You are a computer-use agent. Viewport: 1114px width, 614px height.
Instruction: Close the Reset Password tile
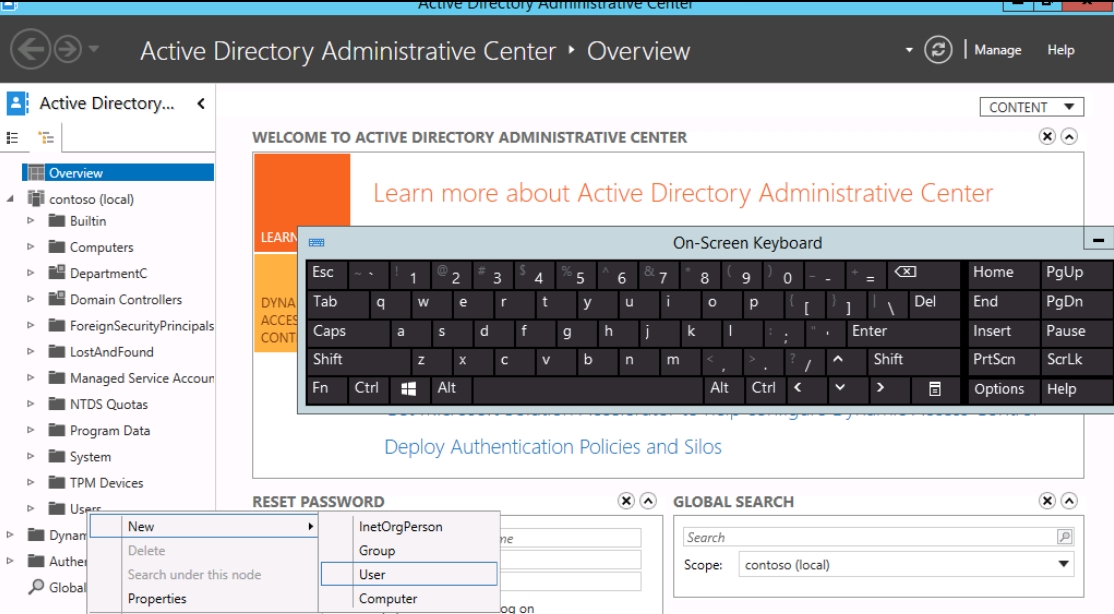coord(626,501)
